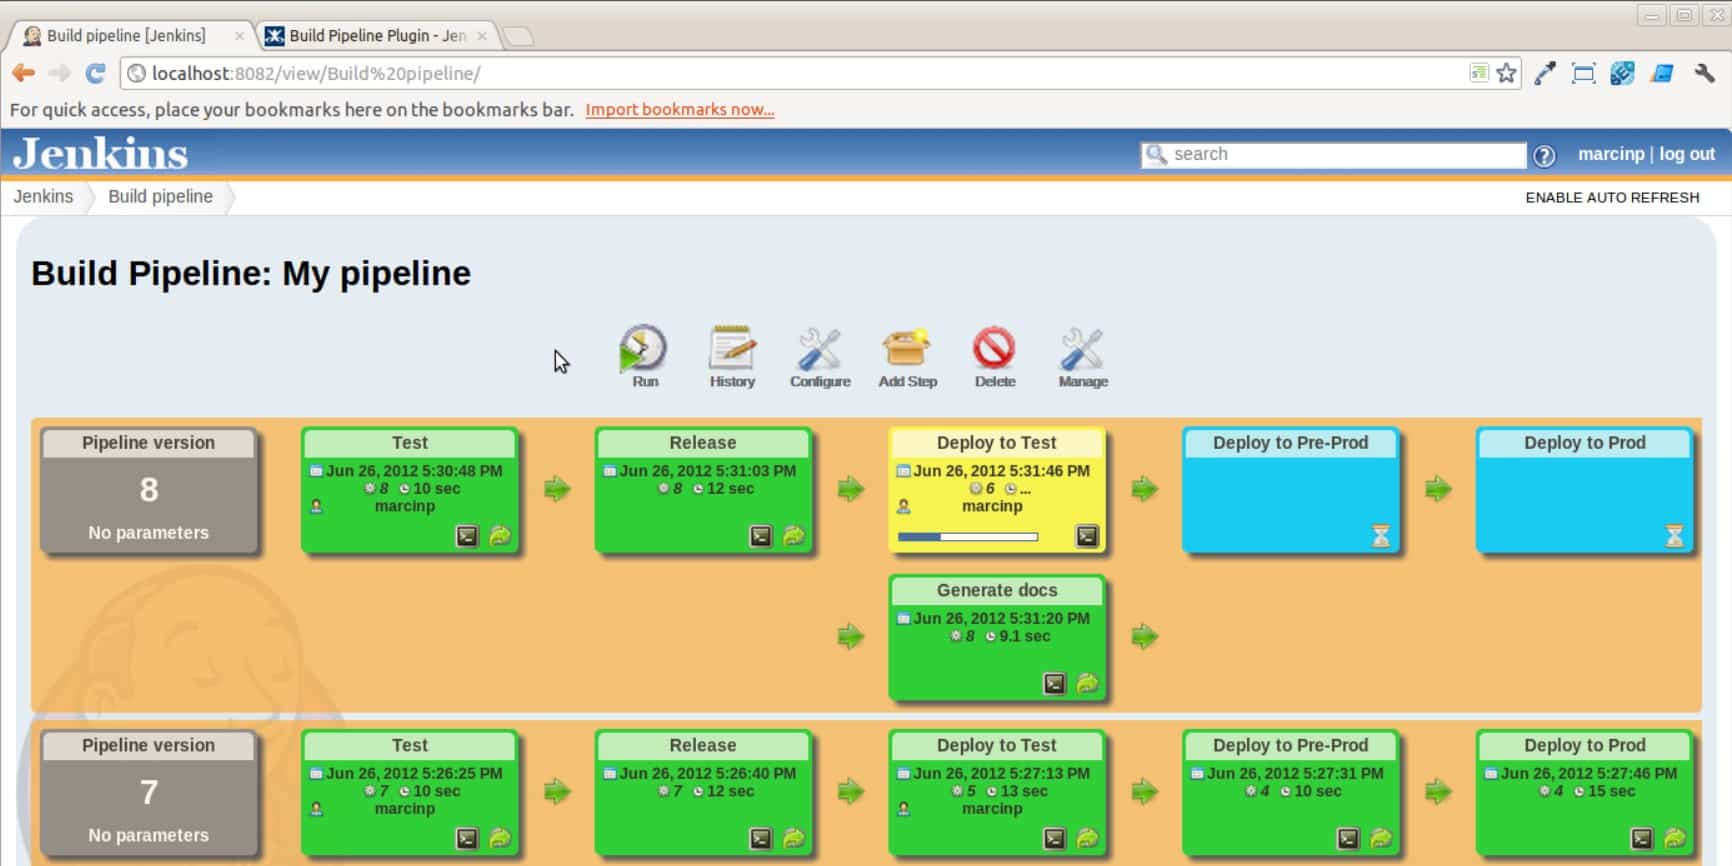Switch to Build Pipeline Plugin tab

pos(376,36)
